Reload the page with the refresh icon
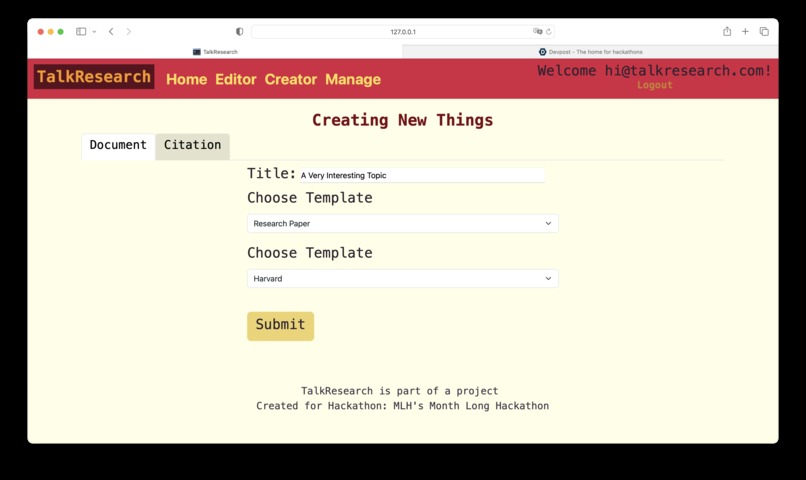 [x=548, y=32]
